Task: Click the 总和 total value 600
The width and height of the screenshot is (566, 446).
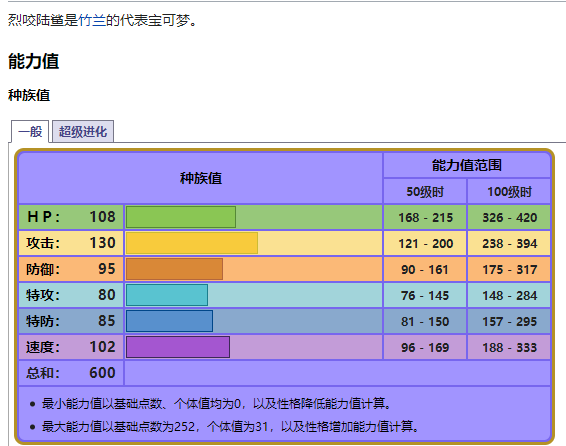Action: point(103,373)
